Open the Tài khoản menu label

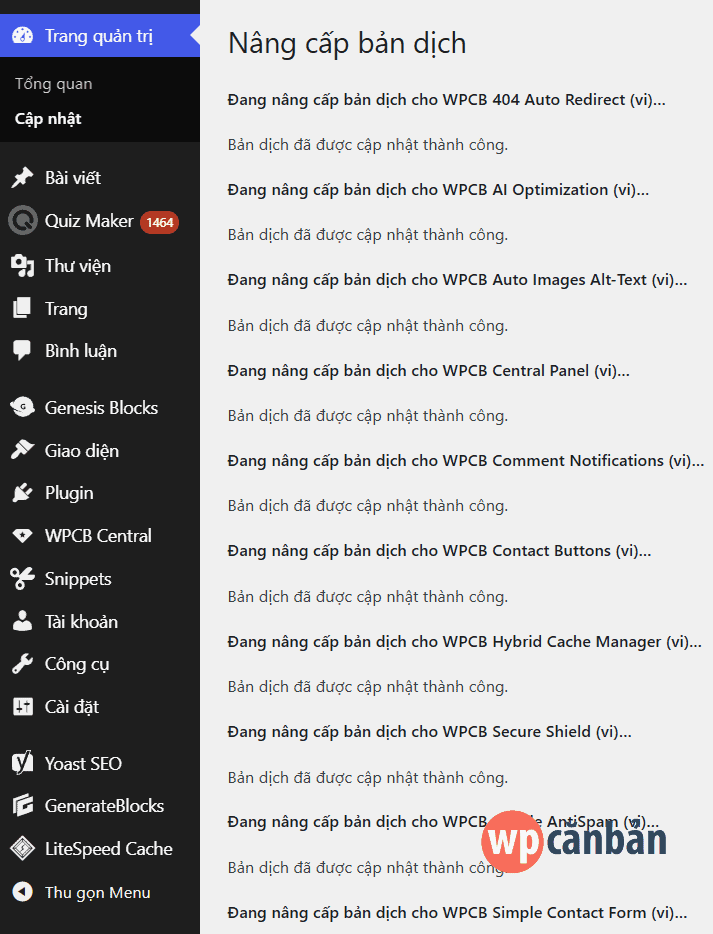click(x=82, y=621)
